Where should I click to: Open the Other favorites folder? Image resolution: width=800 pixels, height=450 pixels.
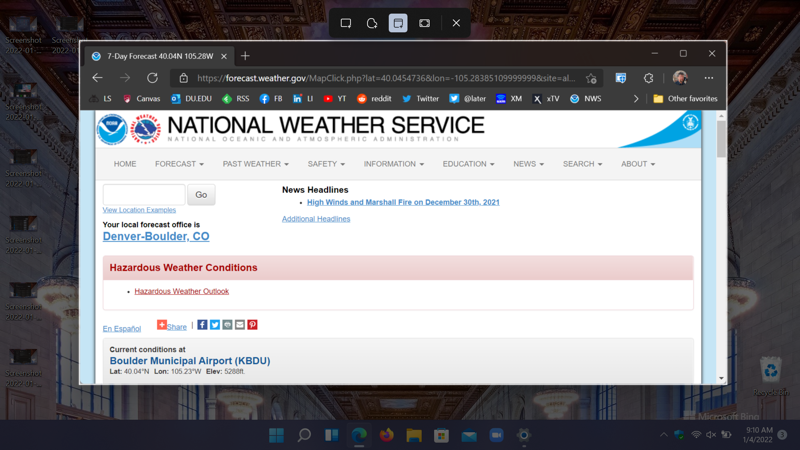click(685, 99)
